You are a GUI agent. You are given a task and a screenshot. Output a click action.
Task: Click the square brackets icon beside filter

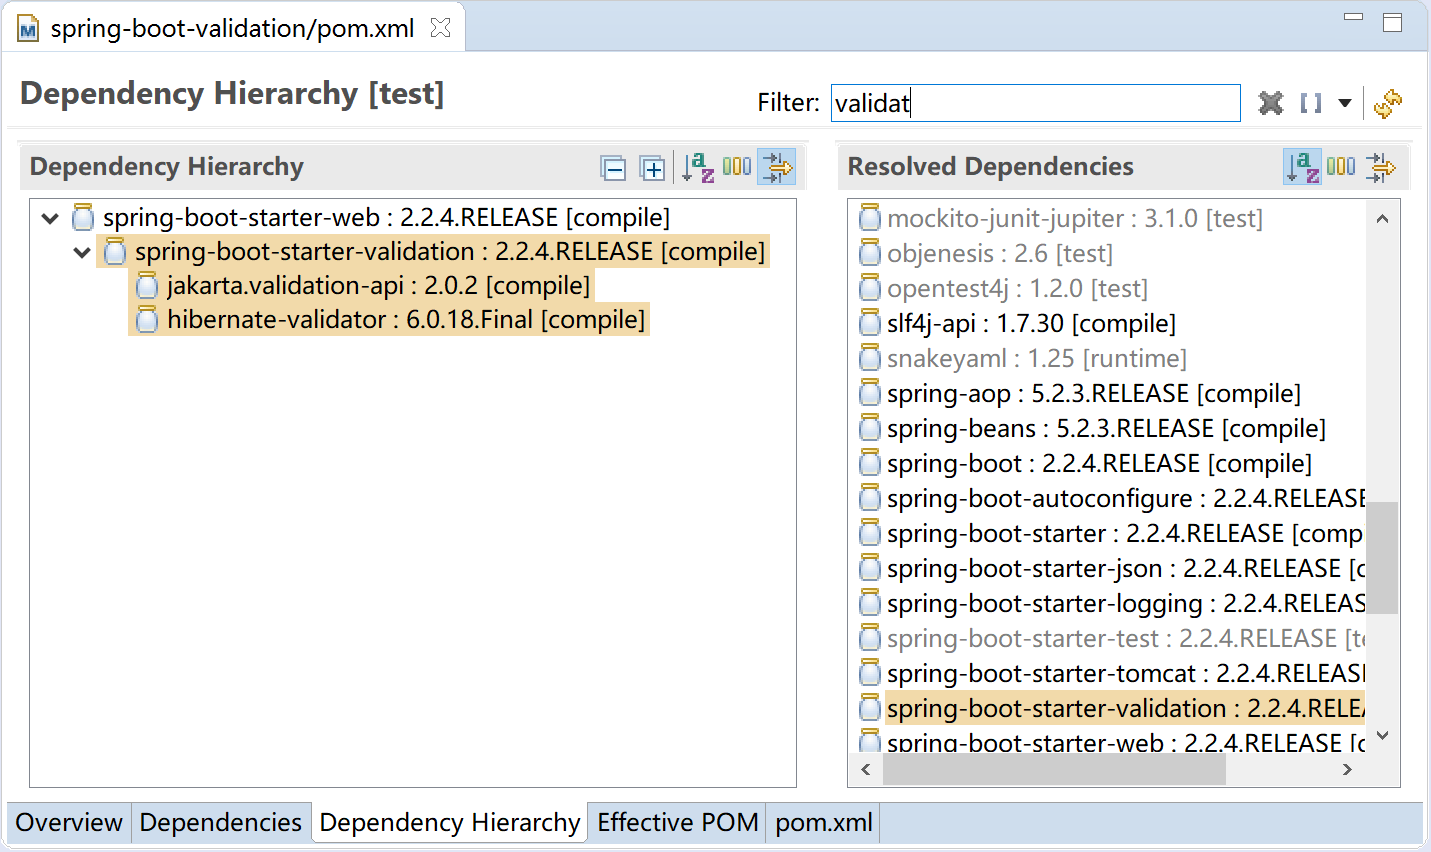[1310, 103]
